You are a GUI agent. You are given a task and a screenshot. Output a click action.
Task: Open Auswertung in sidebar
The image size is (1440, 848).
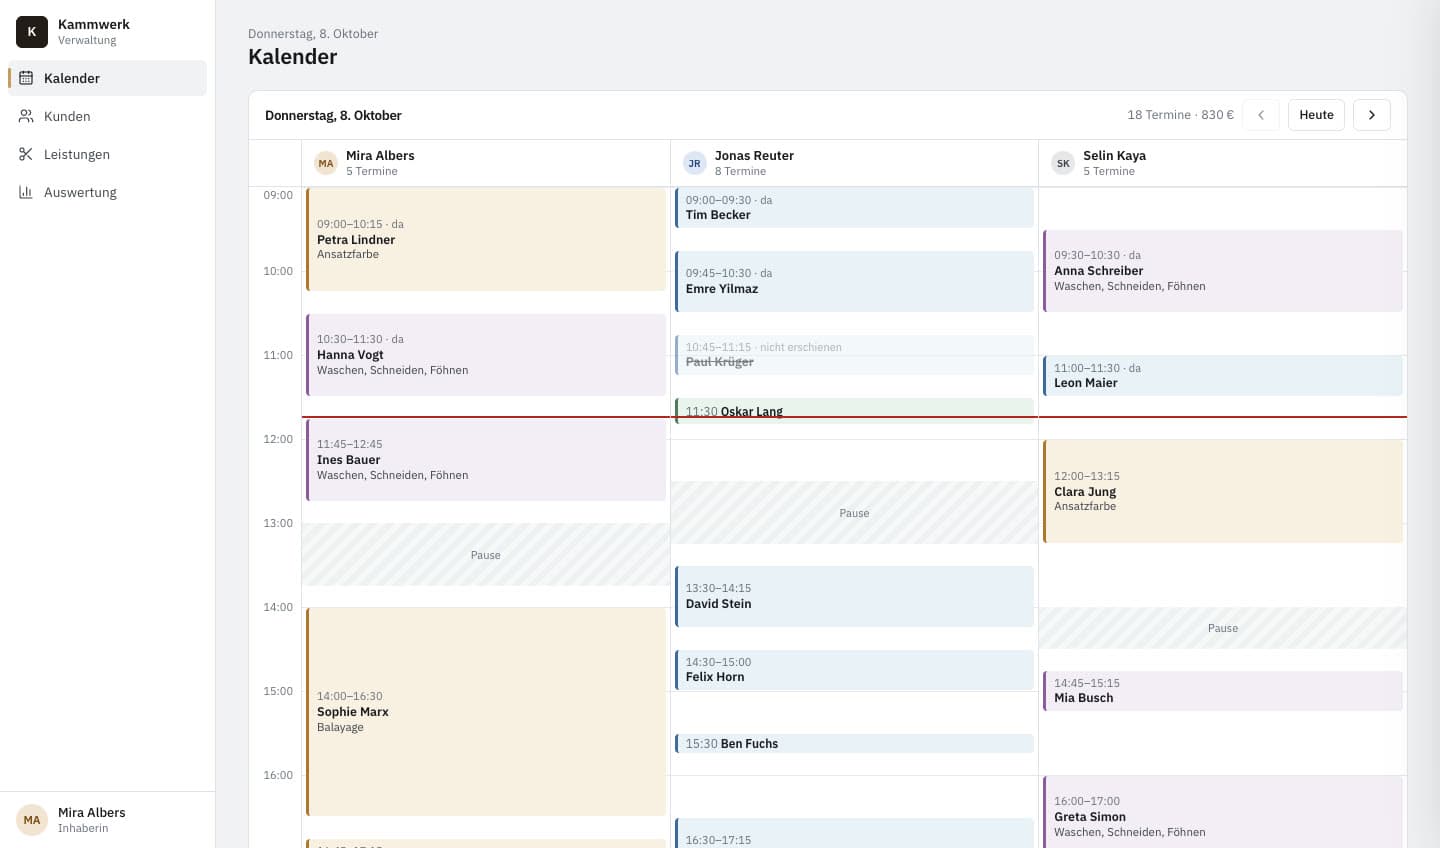coord(107,192)
